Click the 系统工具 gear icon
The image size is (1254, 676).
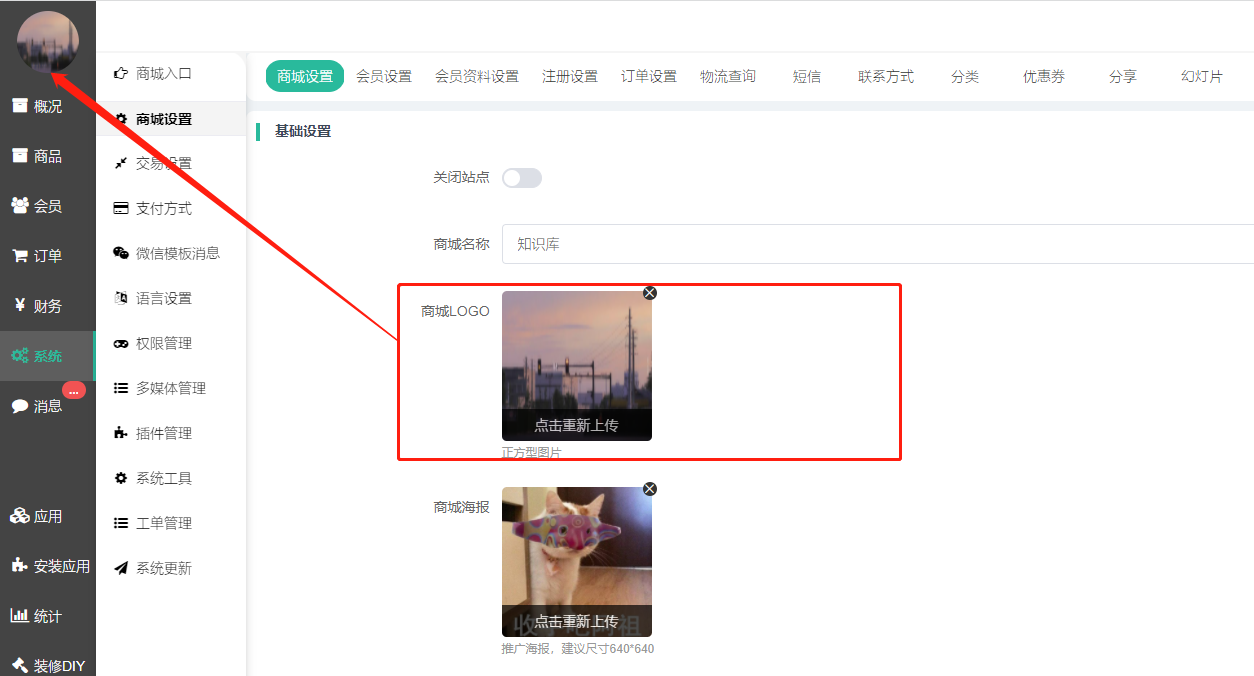coord(121,478)
